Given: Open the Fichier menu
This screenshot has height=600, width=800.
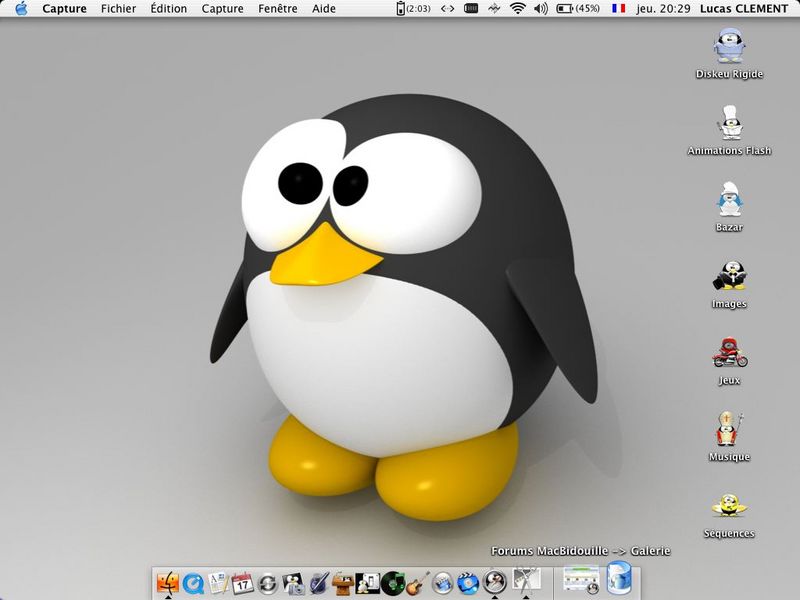Looking at the screenshot, I should click(x=118, y=9).
